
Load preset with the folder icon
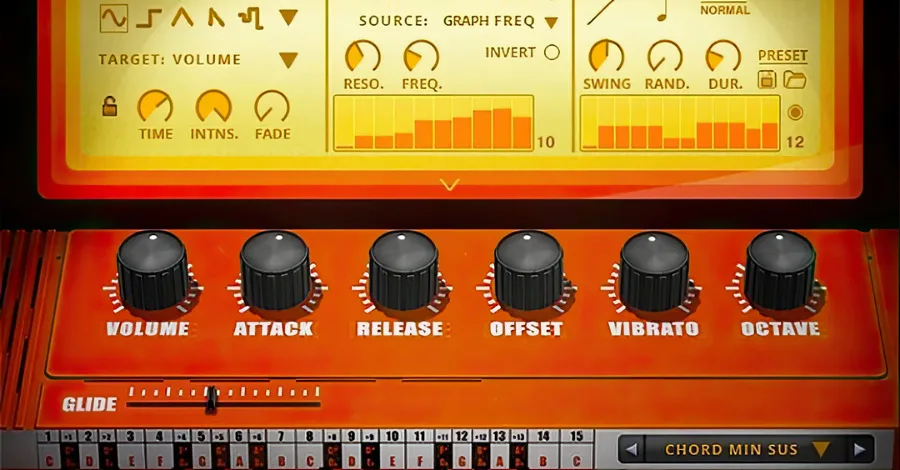[796, 80]
